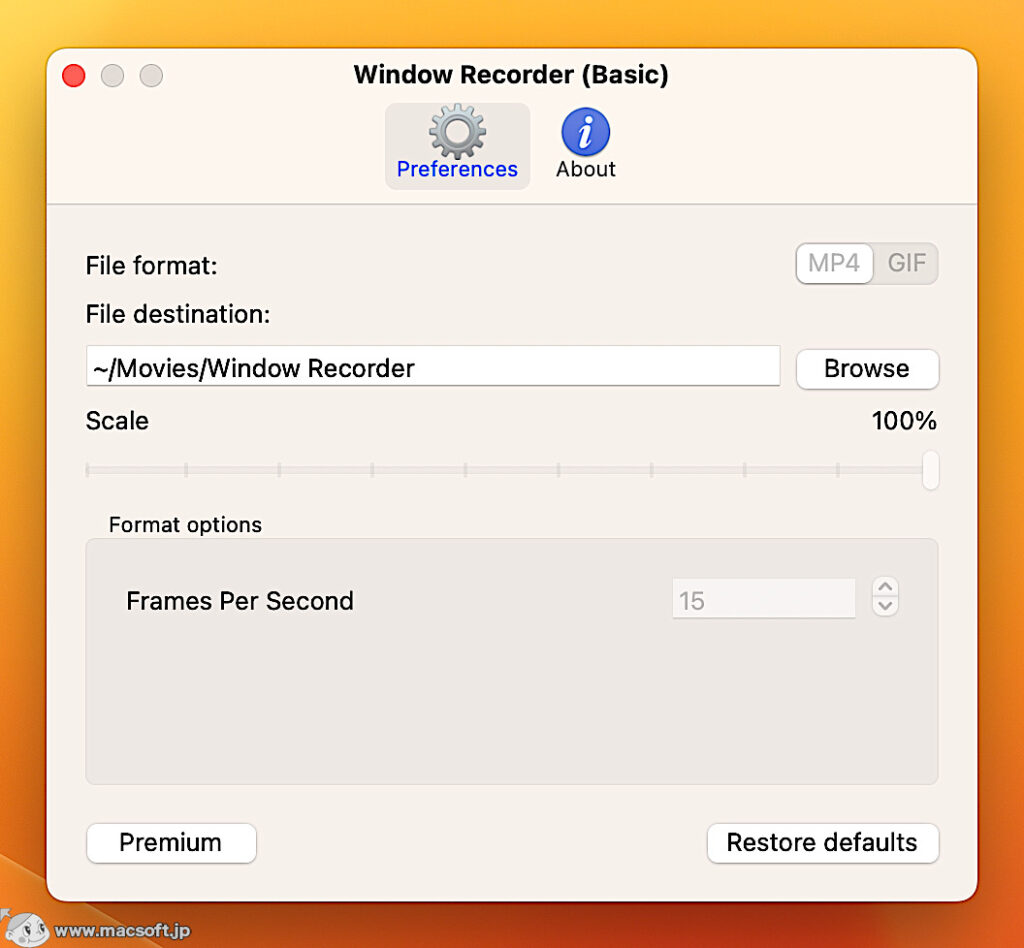Switch to the About tab
The width and height of the screenshot is (1024, 948).
tap(585, 140)
